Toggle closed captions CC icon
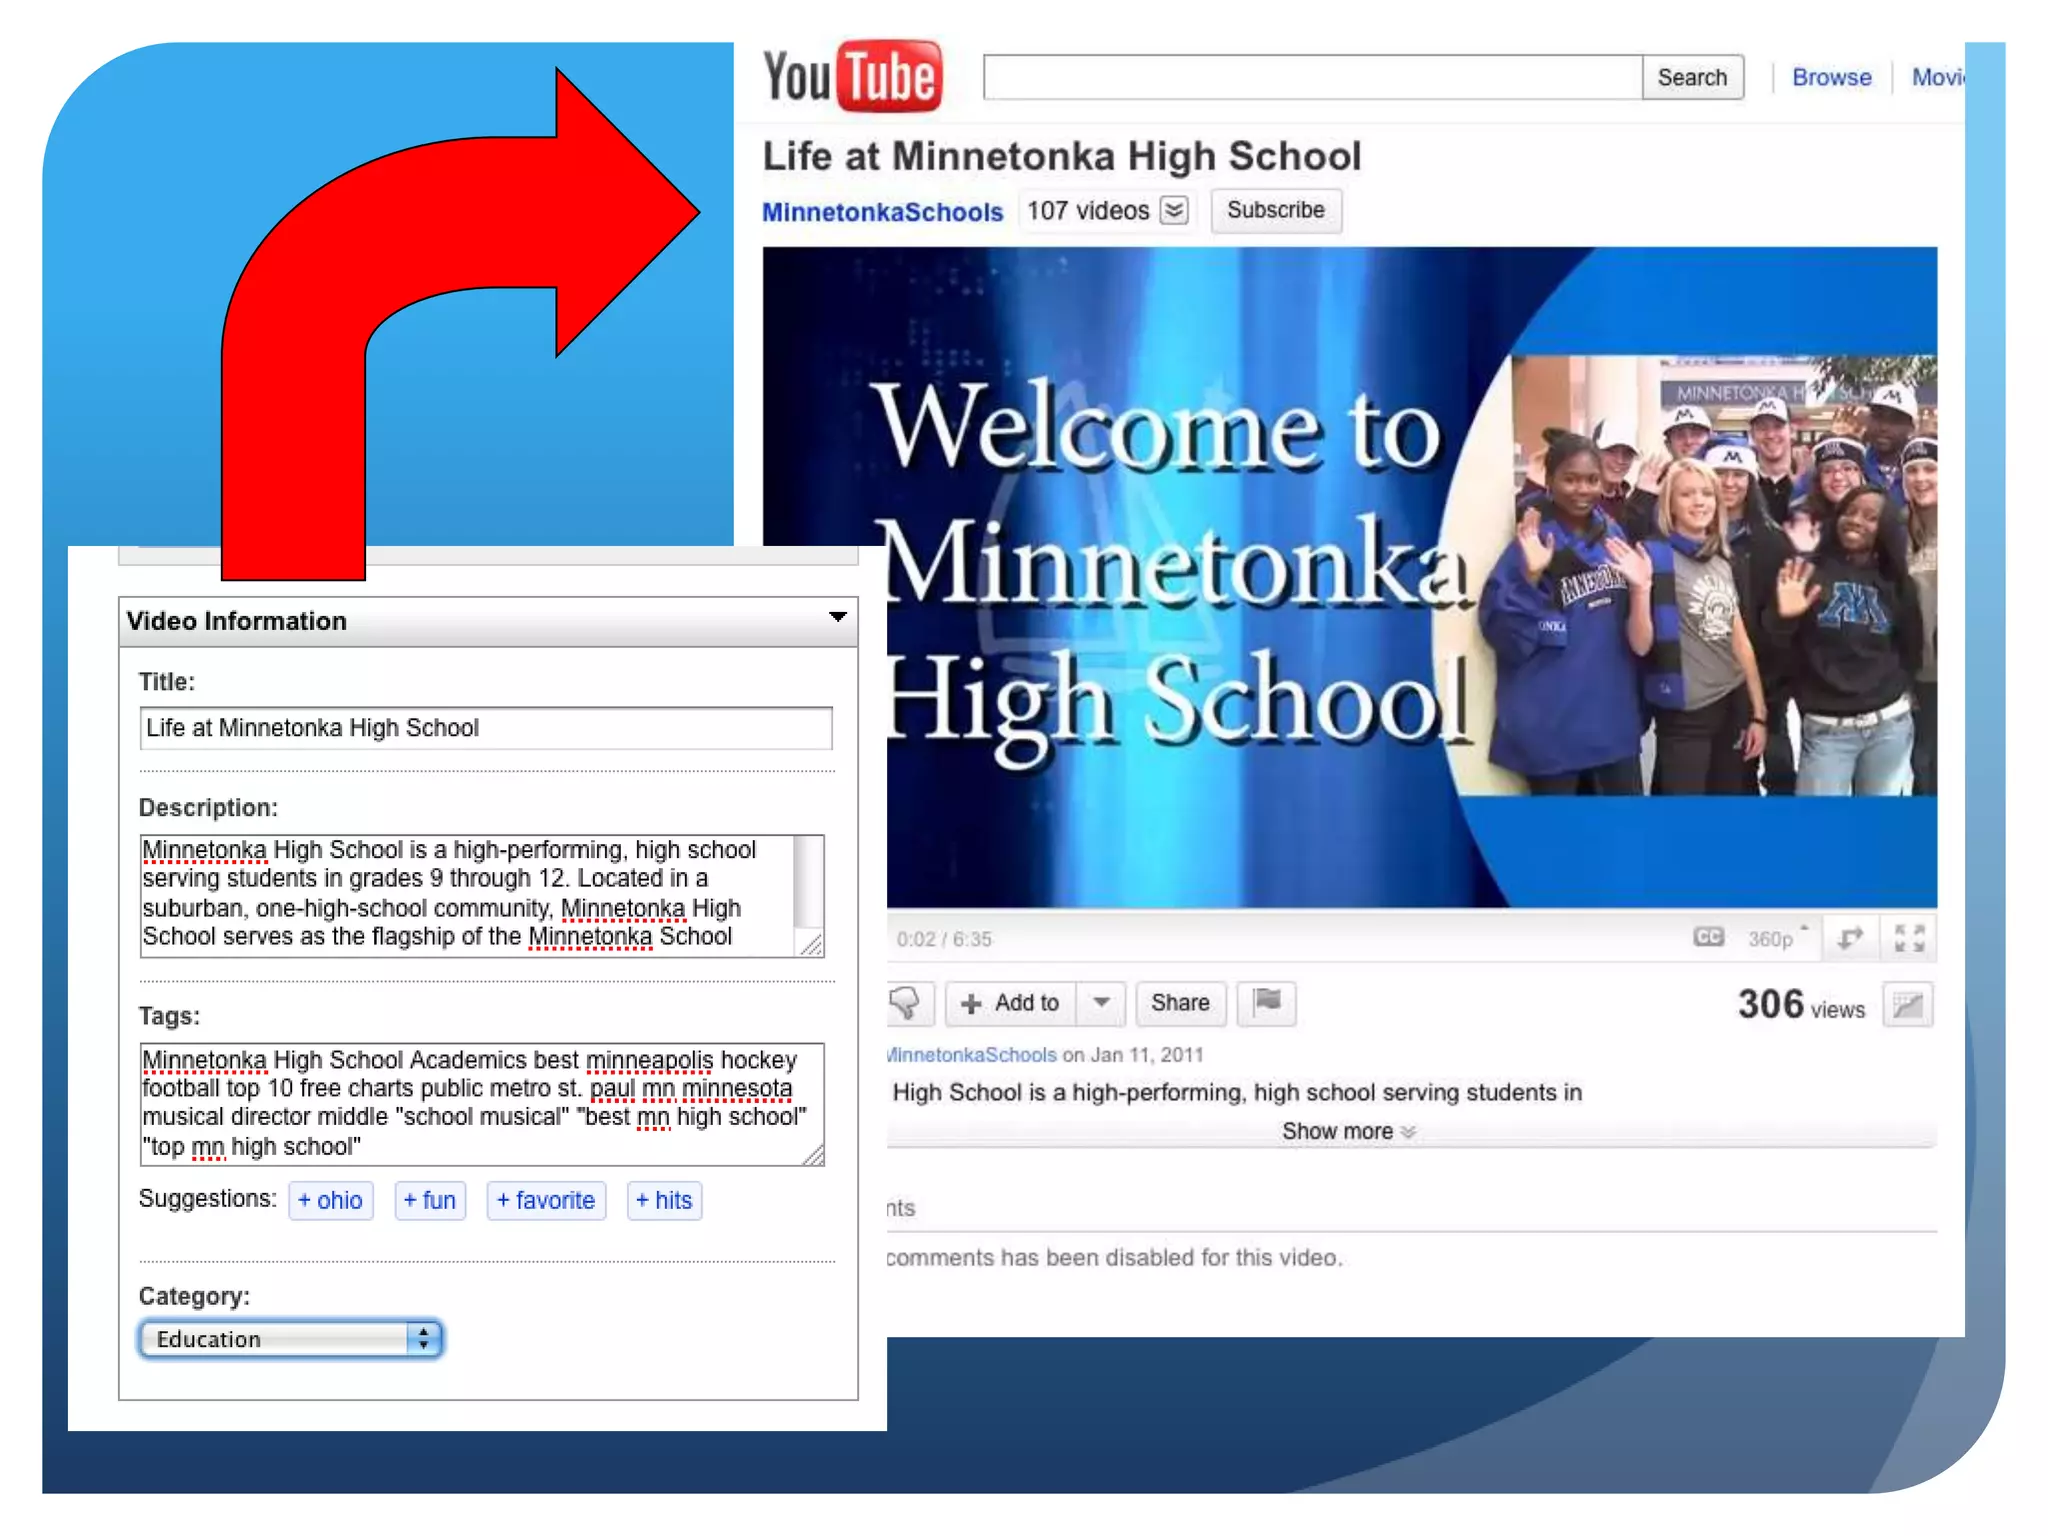This screenshot has width=2048, height=1536. pyautogui.click(x=1708, y=937)
